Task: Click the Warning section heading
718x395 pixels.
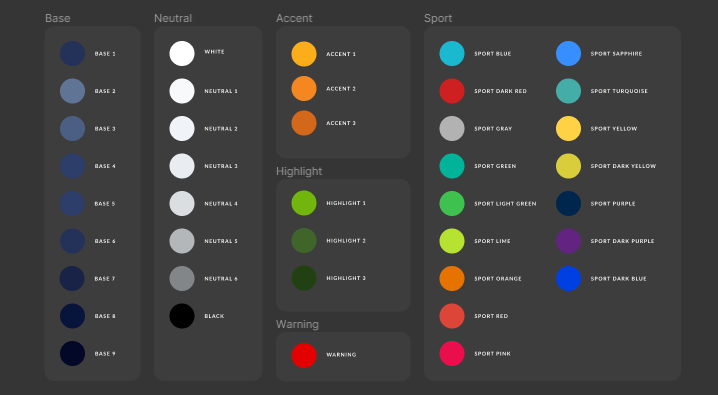Action: (x=297, y=324)
